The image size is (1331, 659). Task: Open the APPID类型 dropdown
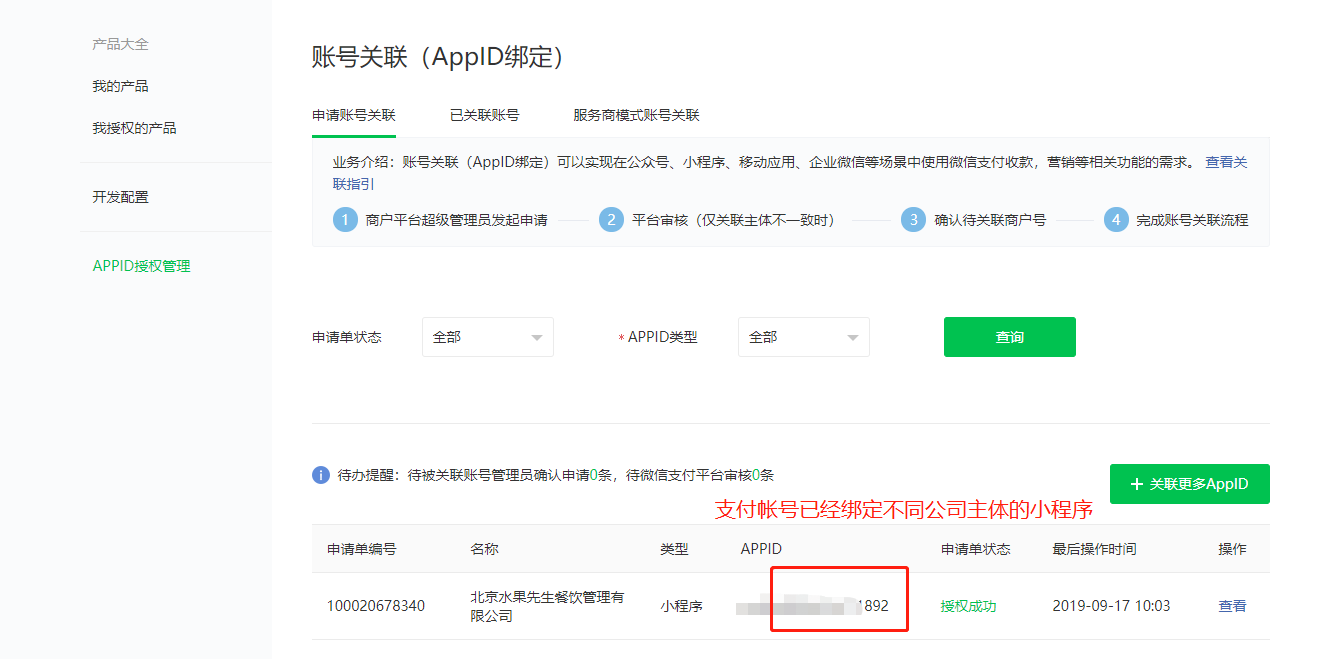point(803,337)
